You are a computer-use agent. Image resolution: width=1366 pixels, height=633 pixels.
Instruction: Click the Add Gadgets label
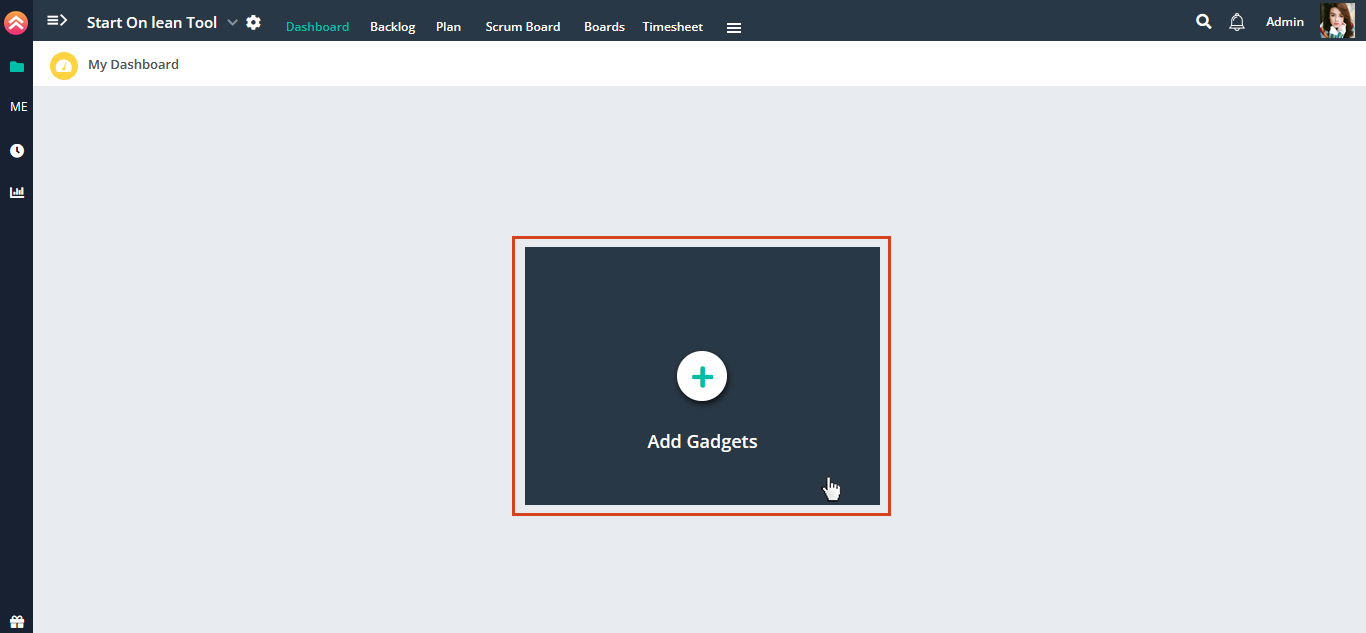[702, 441]
